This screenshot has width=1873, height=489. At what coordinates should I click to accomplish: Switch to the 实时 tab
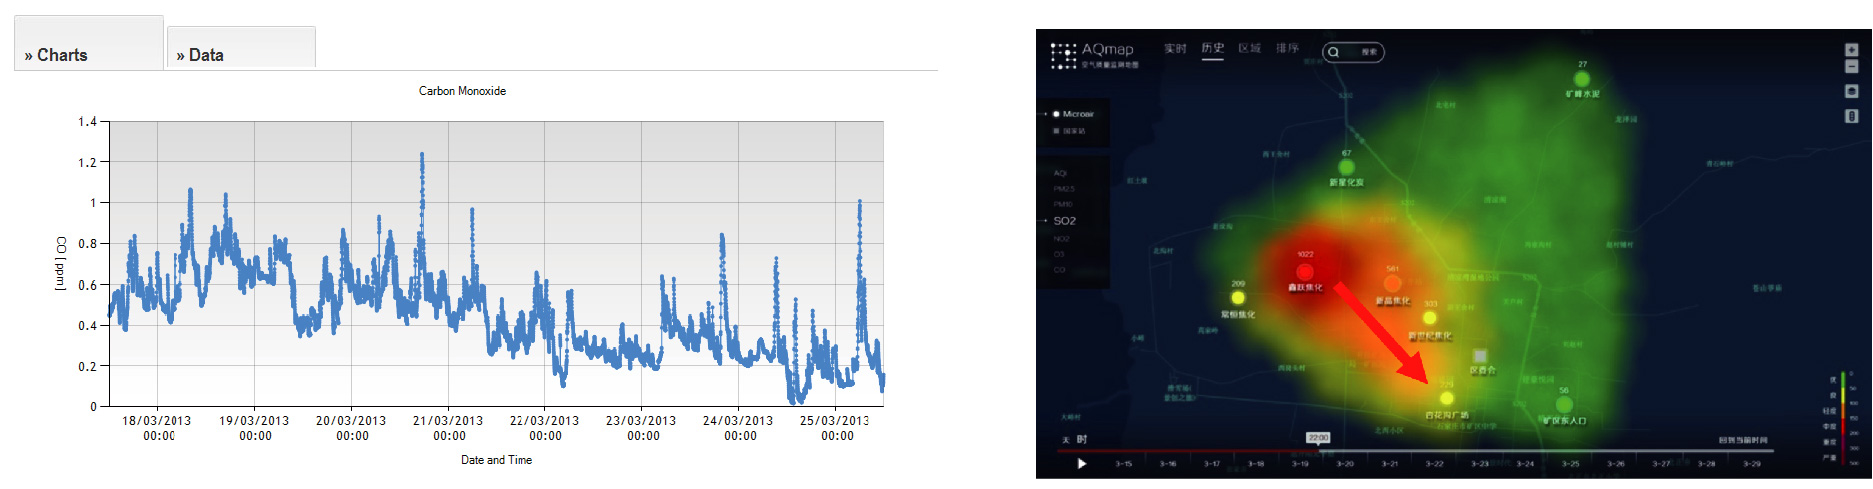pos(1175,48)
